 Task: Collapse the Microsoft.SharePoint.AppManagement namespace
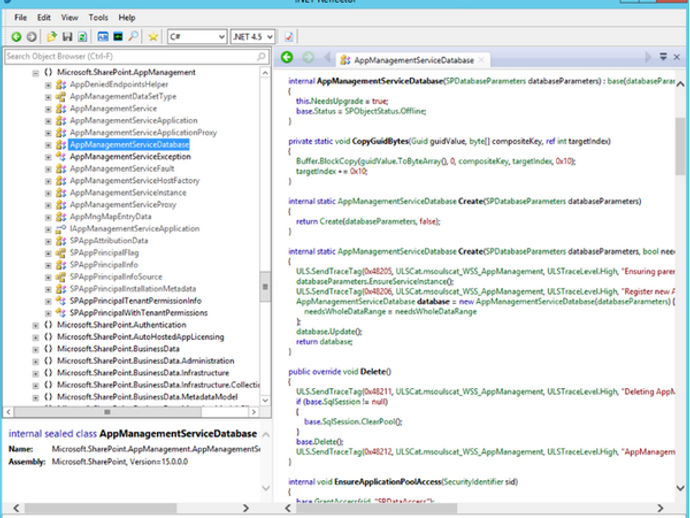[36, 73]
